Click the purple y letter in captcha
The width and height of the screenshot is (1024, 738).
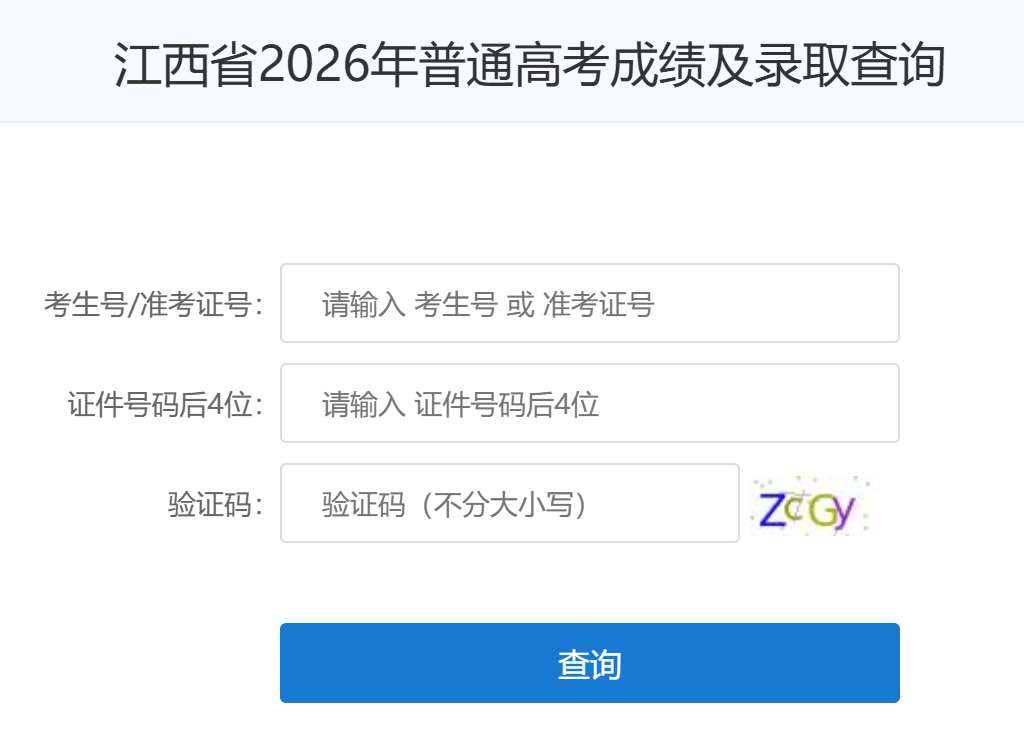click(x=844, y=513)
